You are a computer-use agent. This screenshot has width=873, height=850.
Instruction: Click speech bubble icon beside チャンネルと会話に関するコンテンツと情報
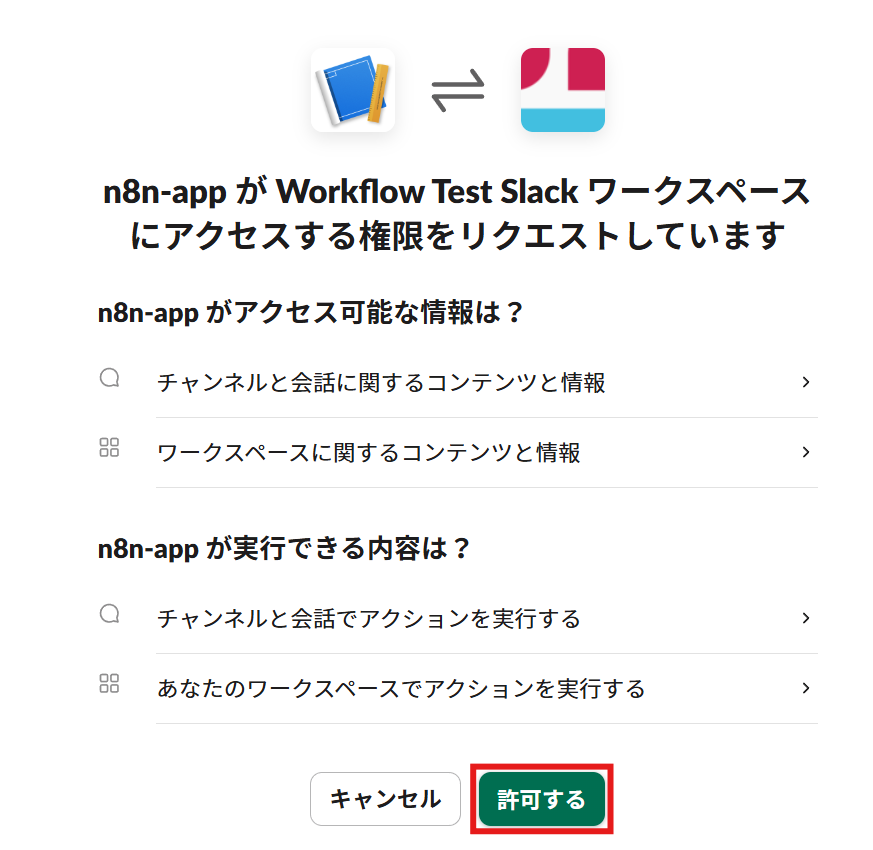tap(110, 379)
